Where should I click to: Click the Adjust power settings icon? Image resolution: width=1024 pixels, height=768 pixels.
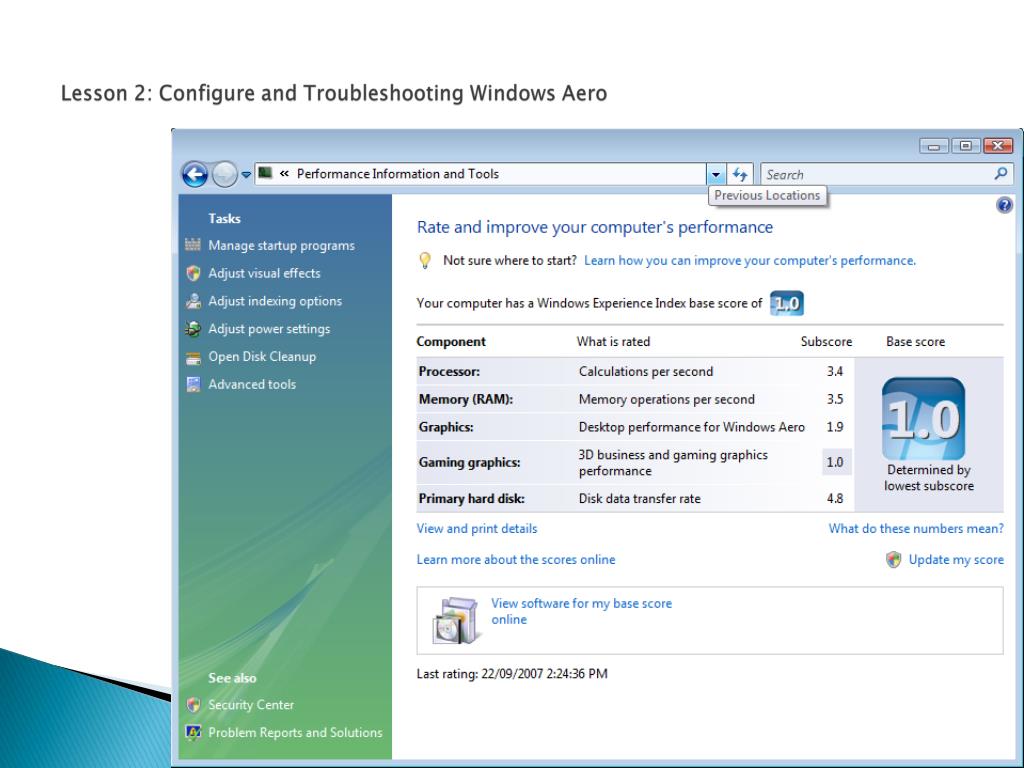tap(193, 329)
